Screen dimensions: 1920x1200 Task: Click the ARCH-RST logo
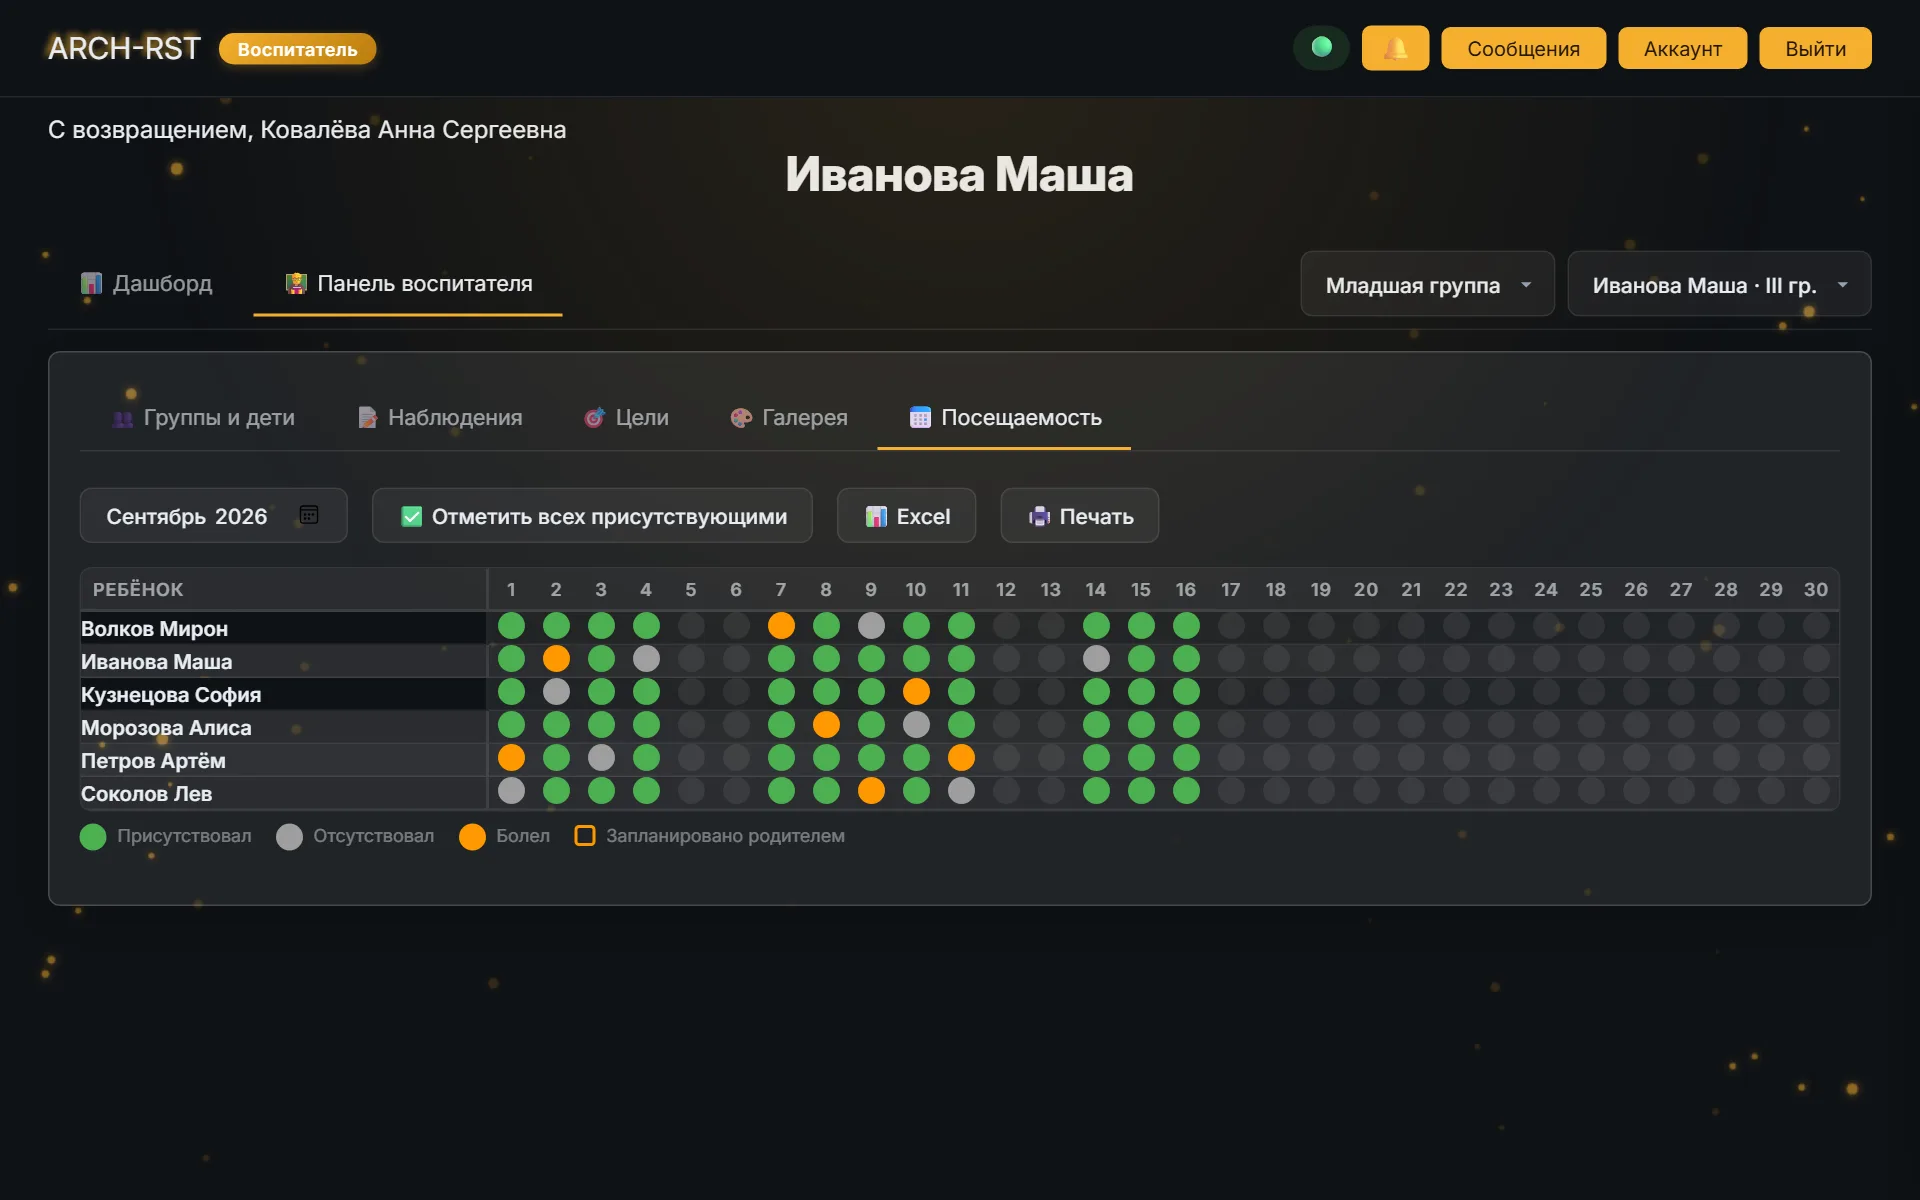click(124, 48)
